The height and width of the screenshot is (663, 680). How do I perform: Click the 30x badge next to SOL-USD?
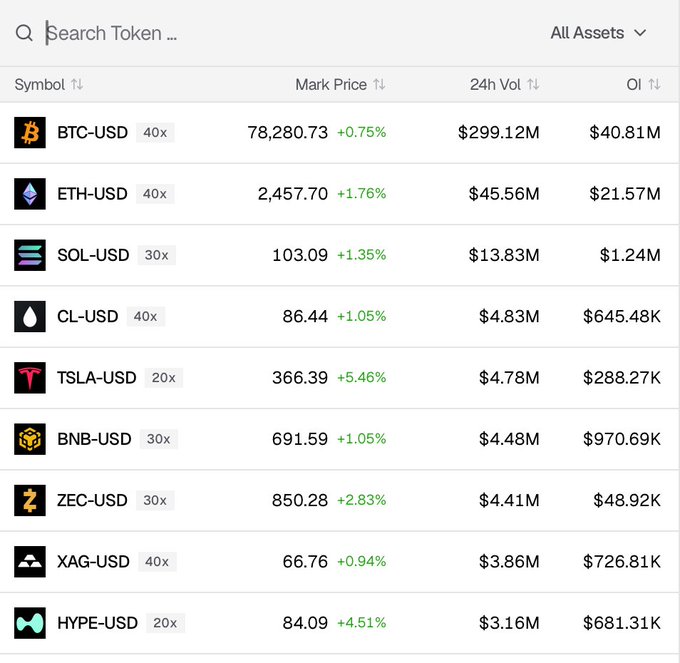click(x=157, y=255)
